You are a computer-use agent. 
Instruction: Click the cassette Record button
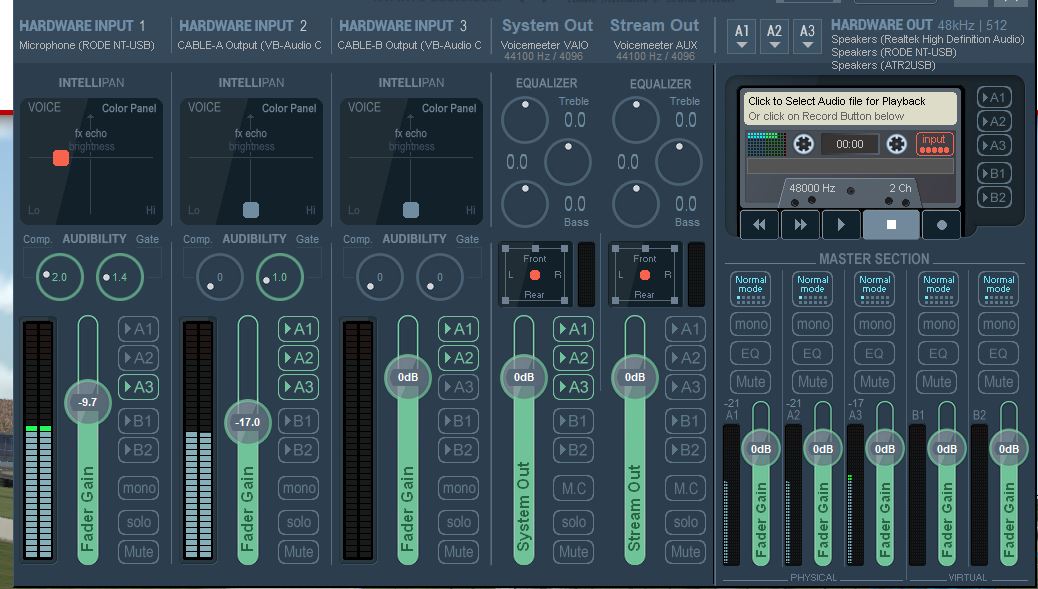pos(941,225)
